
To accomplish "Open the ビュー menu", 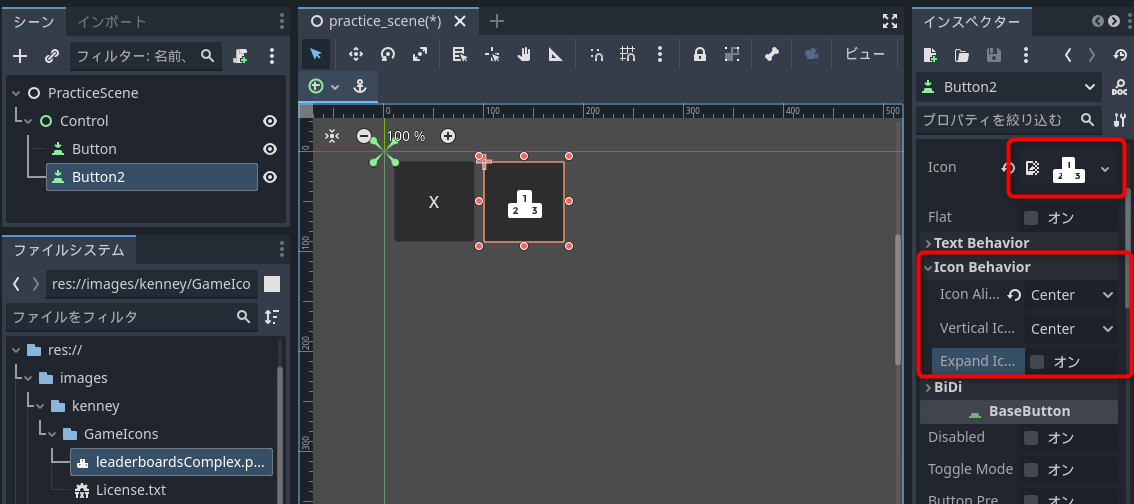I will 865,55.
